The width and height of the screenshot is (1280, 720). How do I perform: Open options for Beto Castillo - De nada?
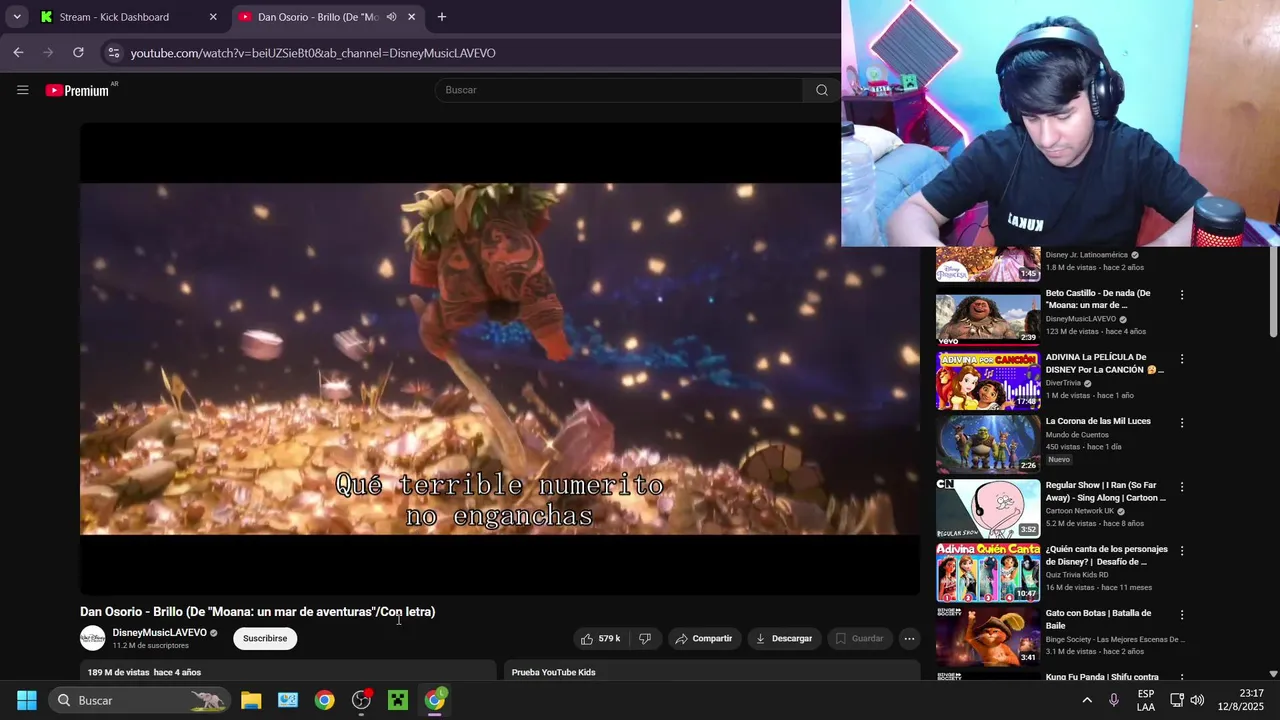point(1182,295)
